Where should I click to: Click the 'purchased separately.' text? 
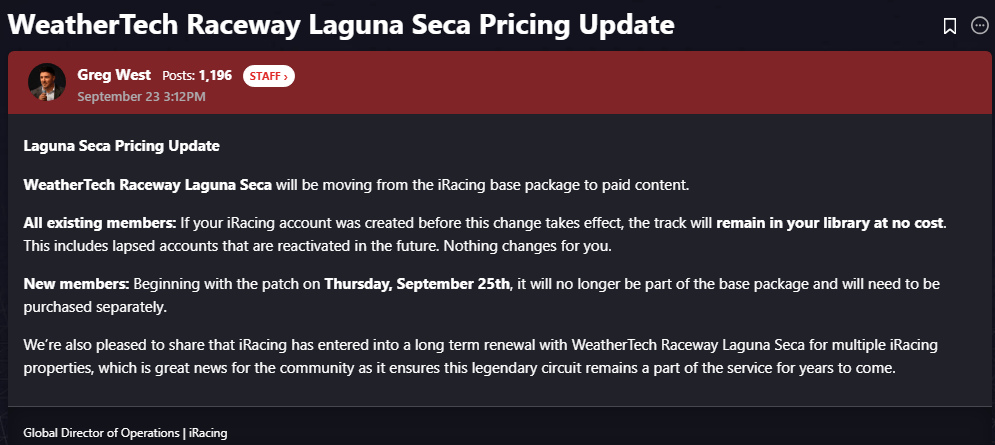(x=89, y=304)
